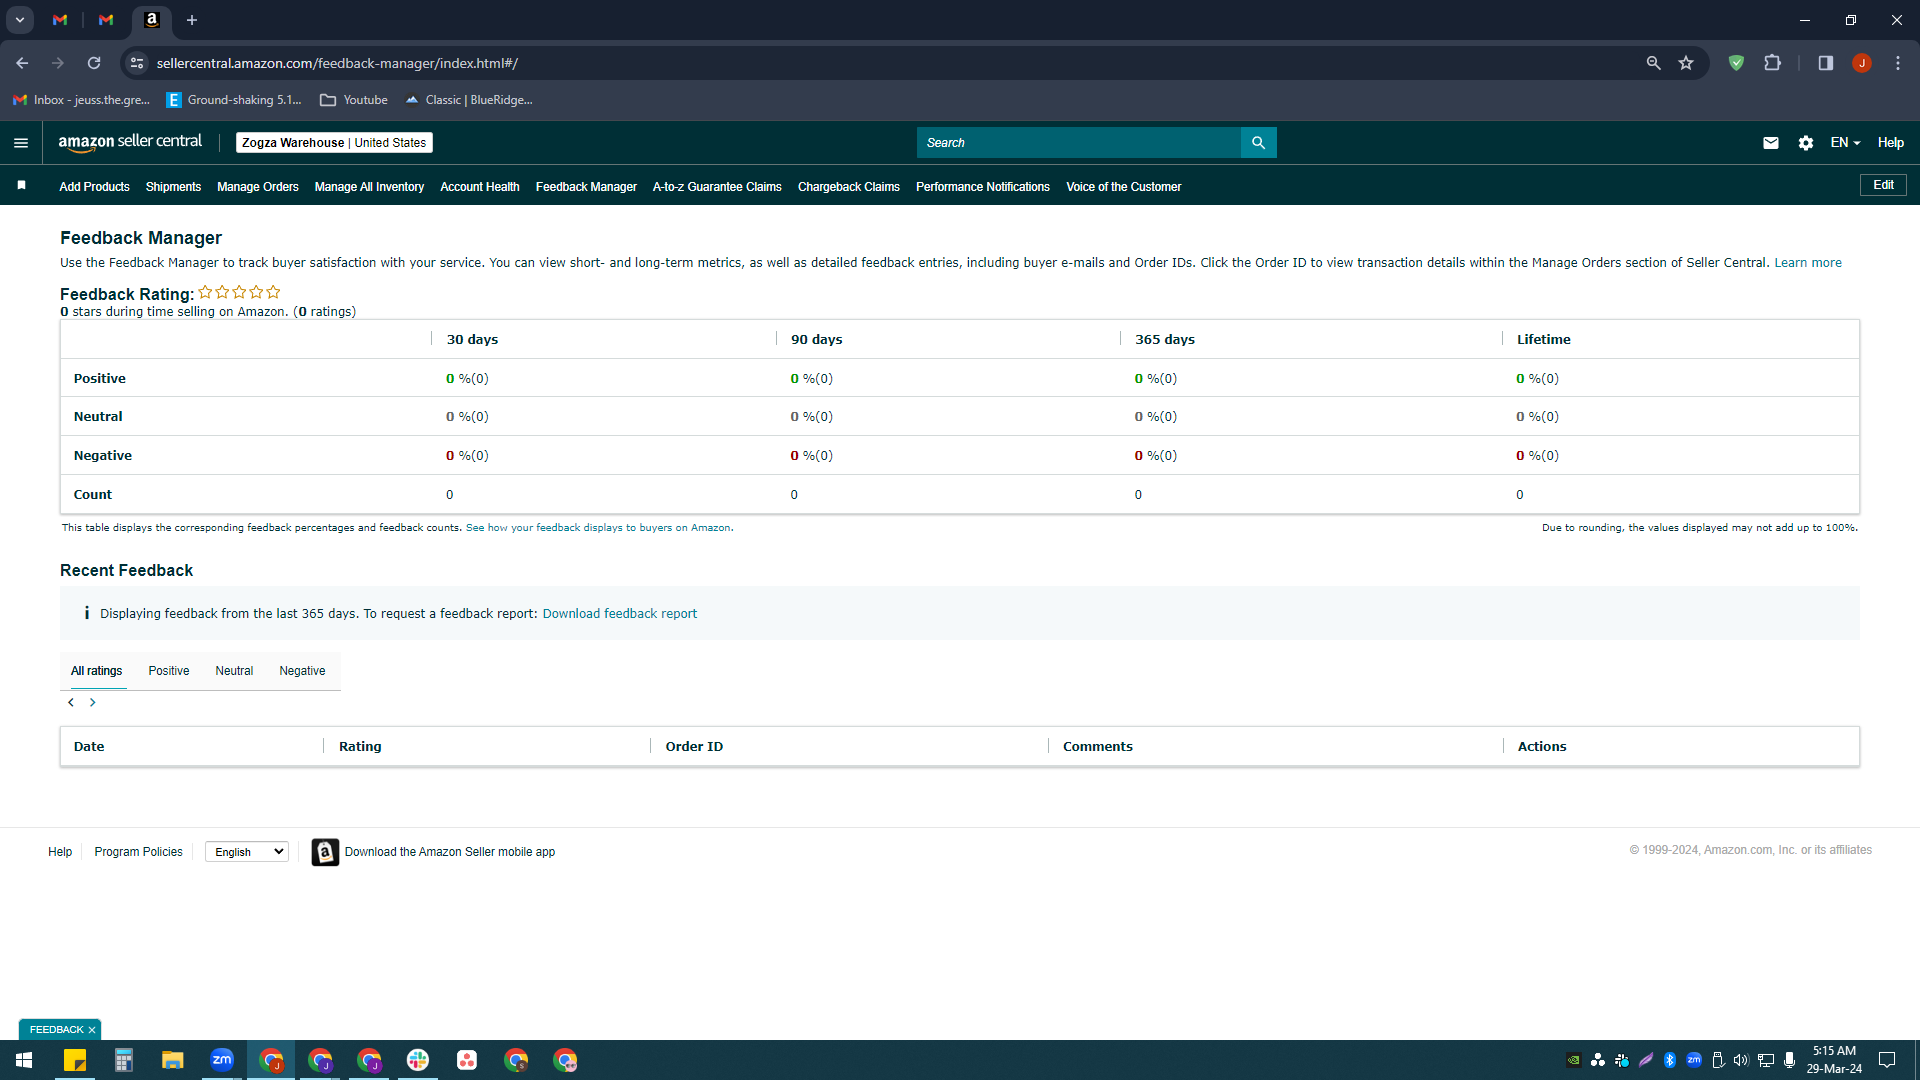Click Help in the top header
This screenshot has width=1920, height=1080.
pos(1890,143)
